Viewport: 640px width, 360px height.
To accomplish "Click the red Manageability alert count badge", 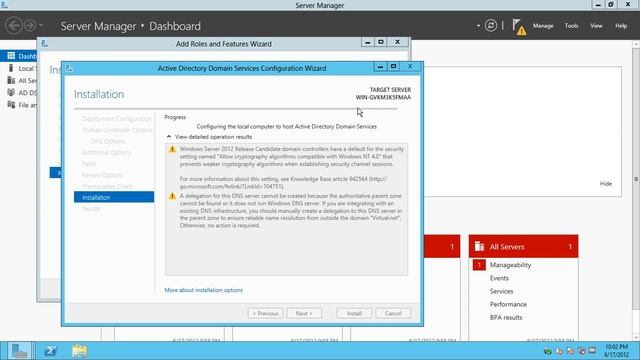I will [x=479, y=265].
